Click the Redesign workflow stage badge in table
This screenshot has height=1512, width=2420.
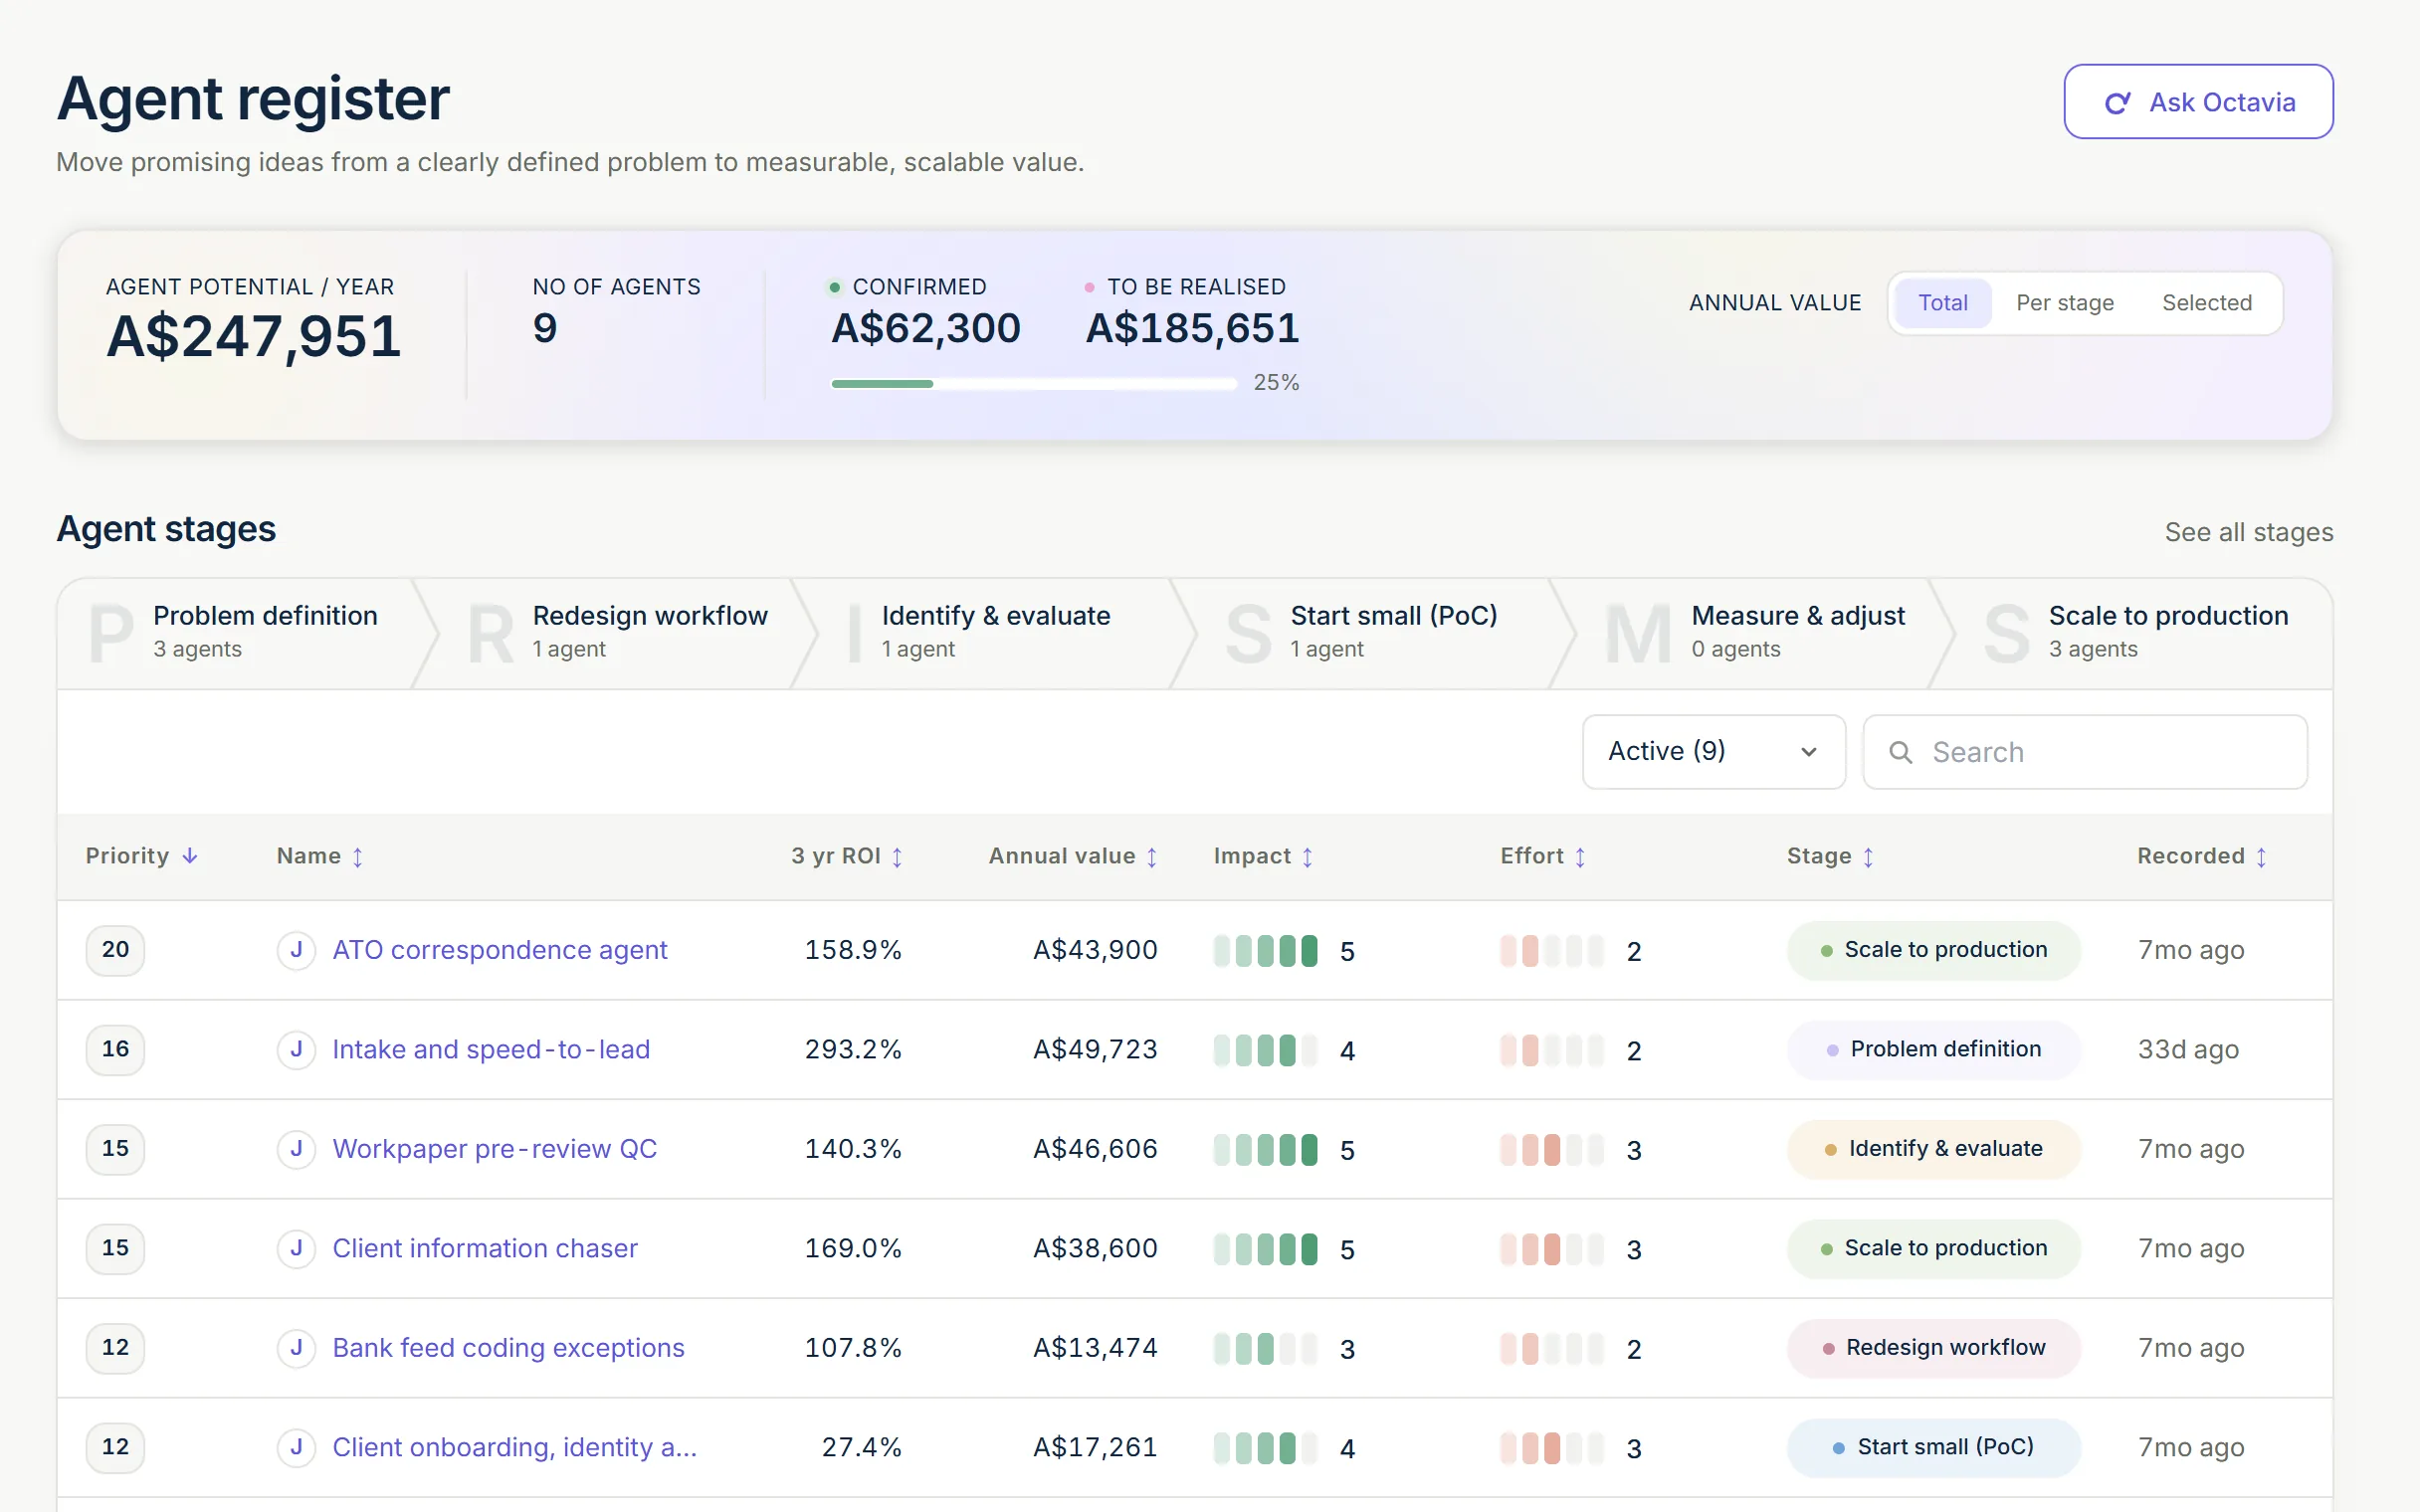click(1934, 1348)
